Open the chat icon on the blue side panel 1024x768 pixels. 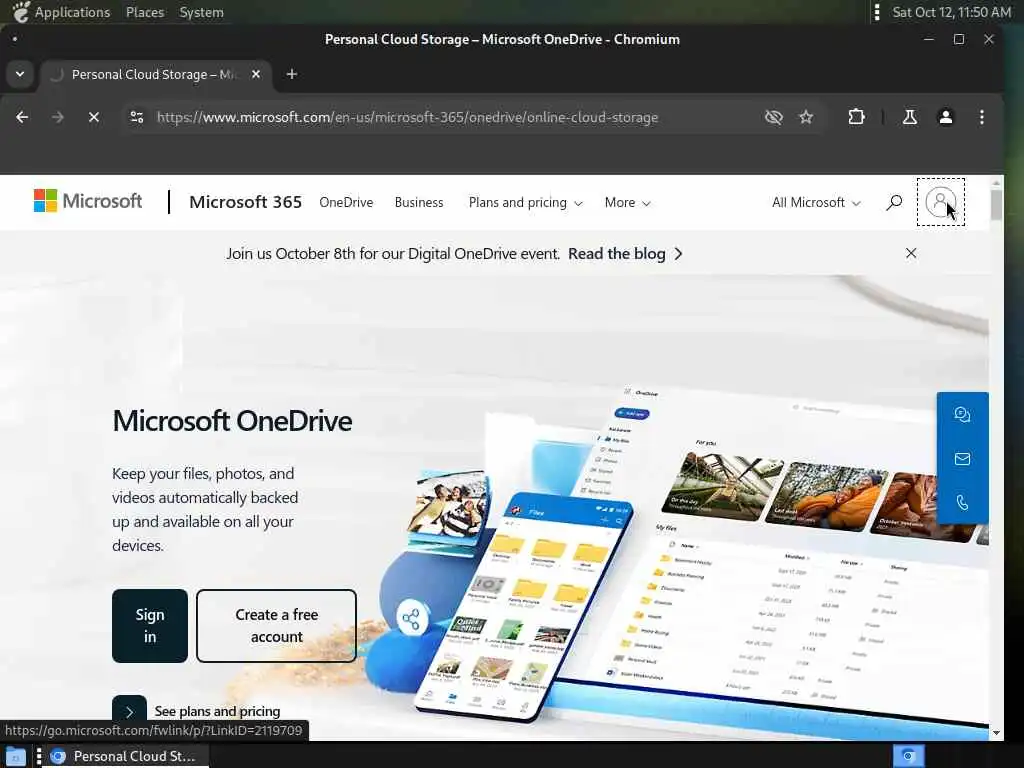(x=962, y=414)
